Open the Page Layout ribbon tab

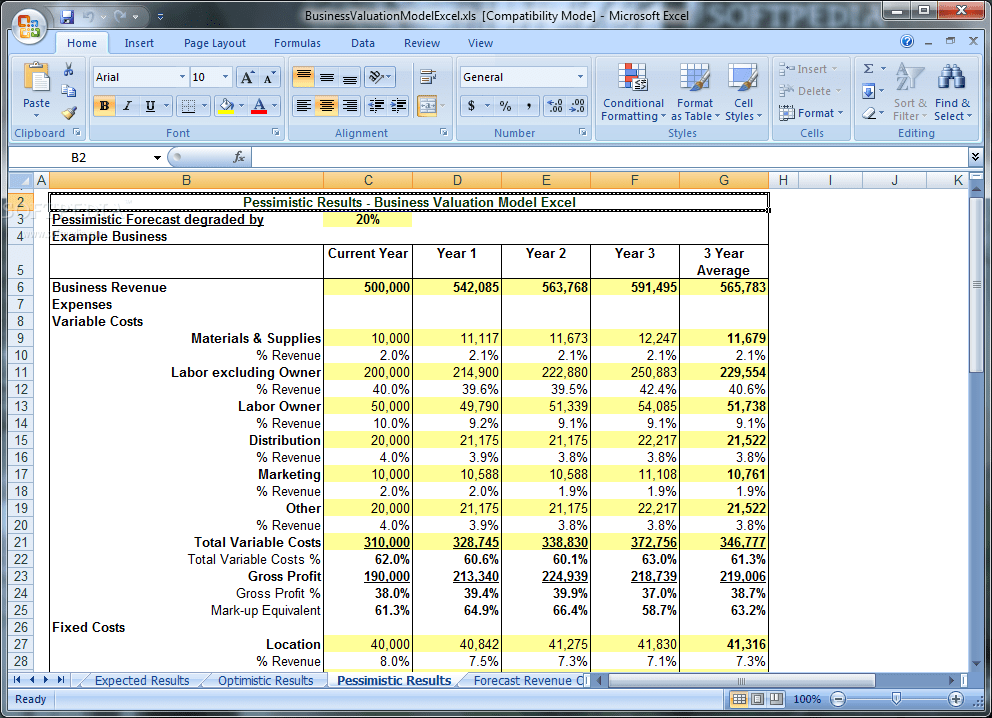[x=214, y=43]
